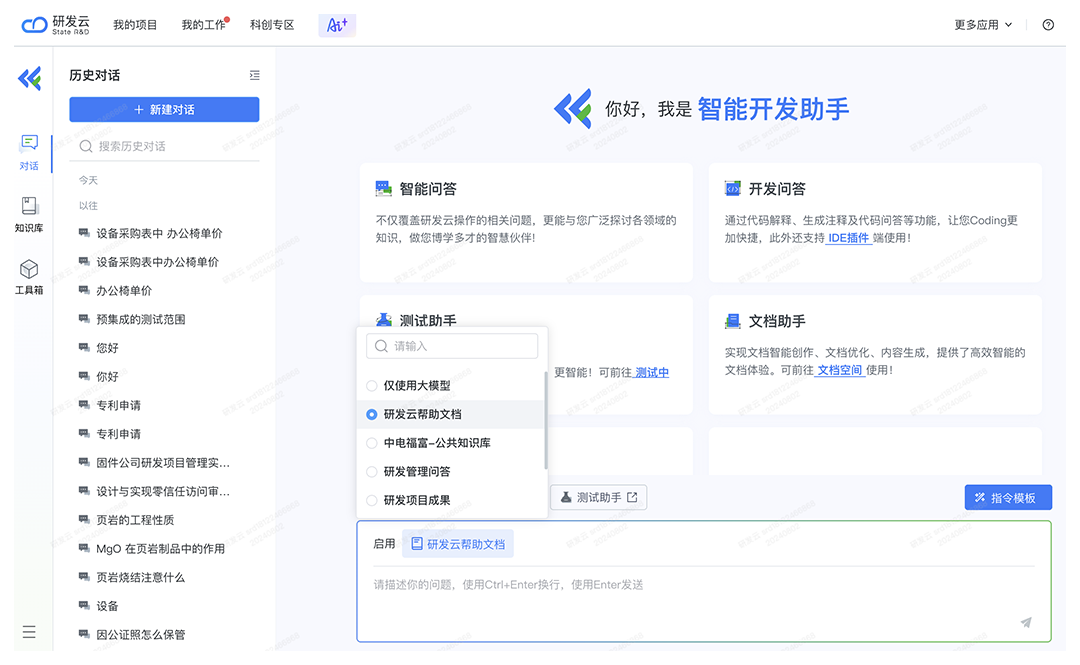Click the 智能问答 card title
The width and height of the screenshot is (1080, 665).
[x=428, y=189]
